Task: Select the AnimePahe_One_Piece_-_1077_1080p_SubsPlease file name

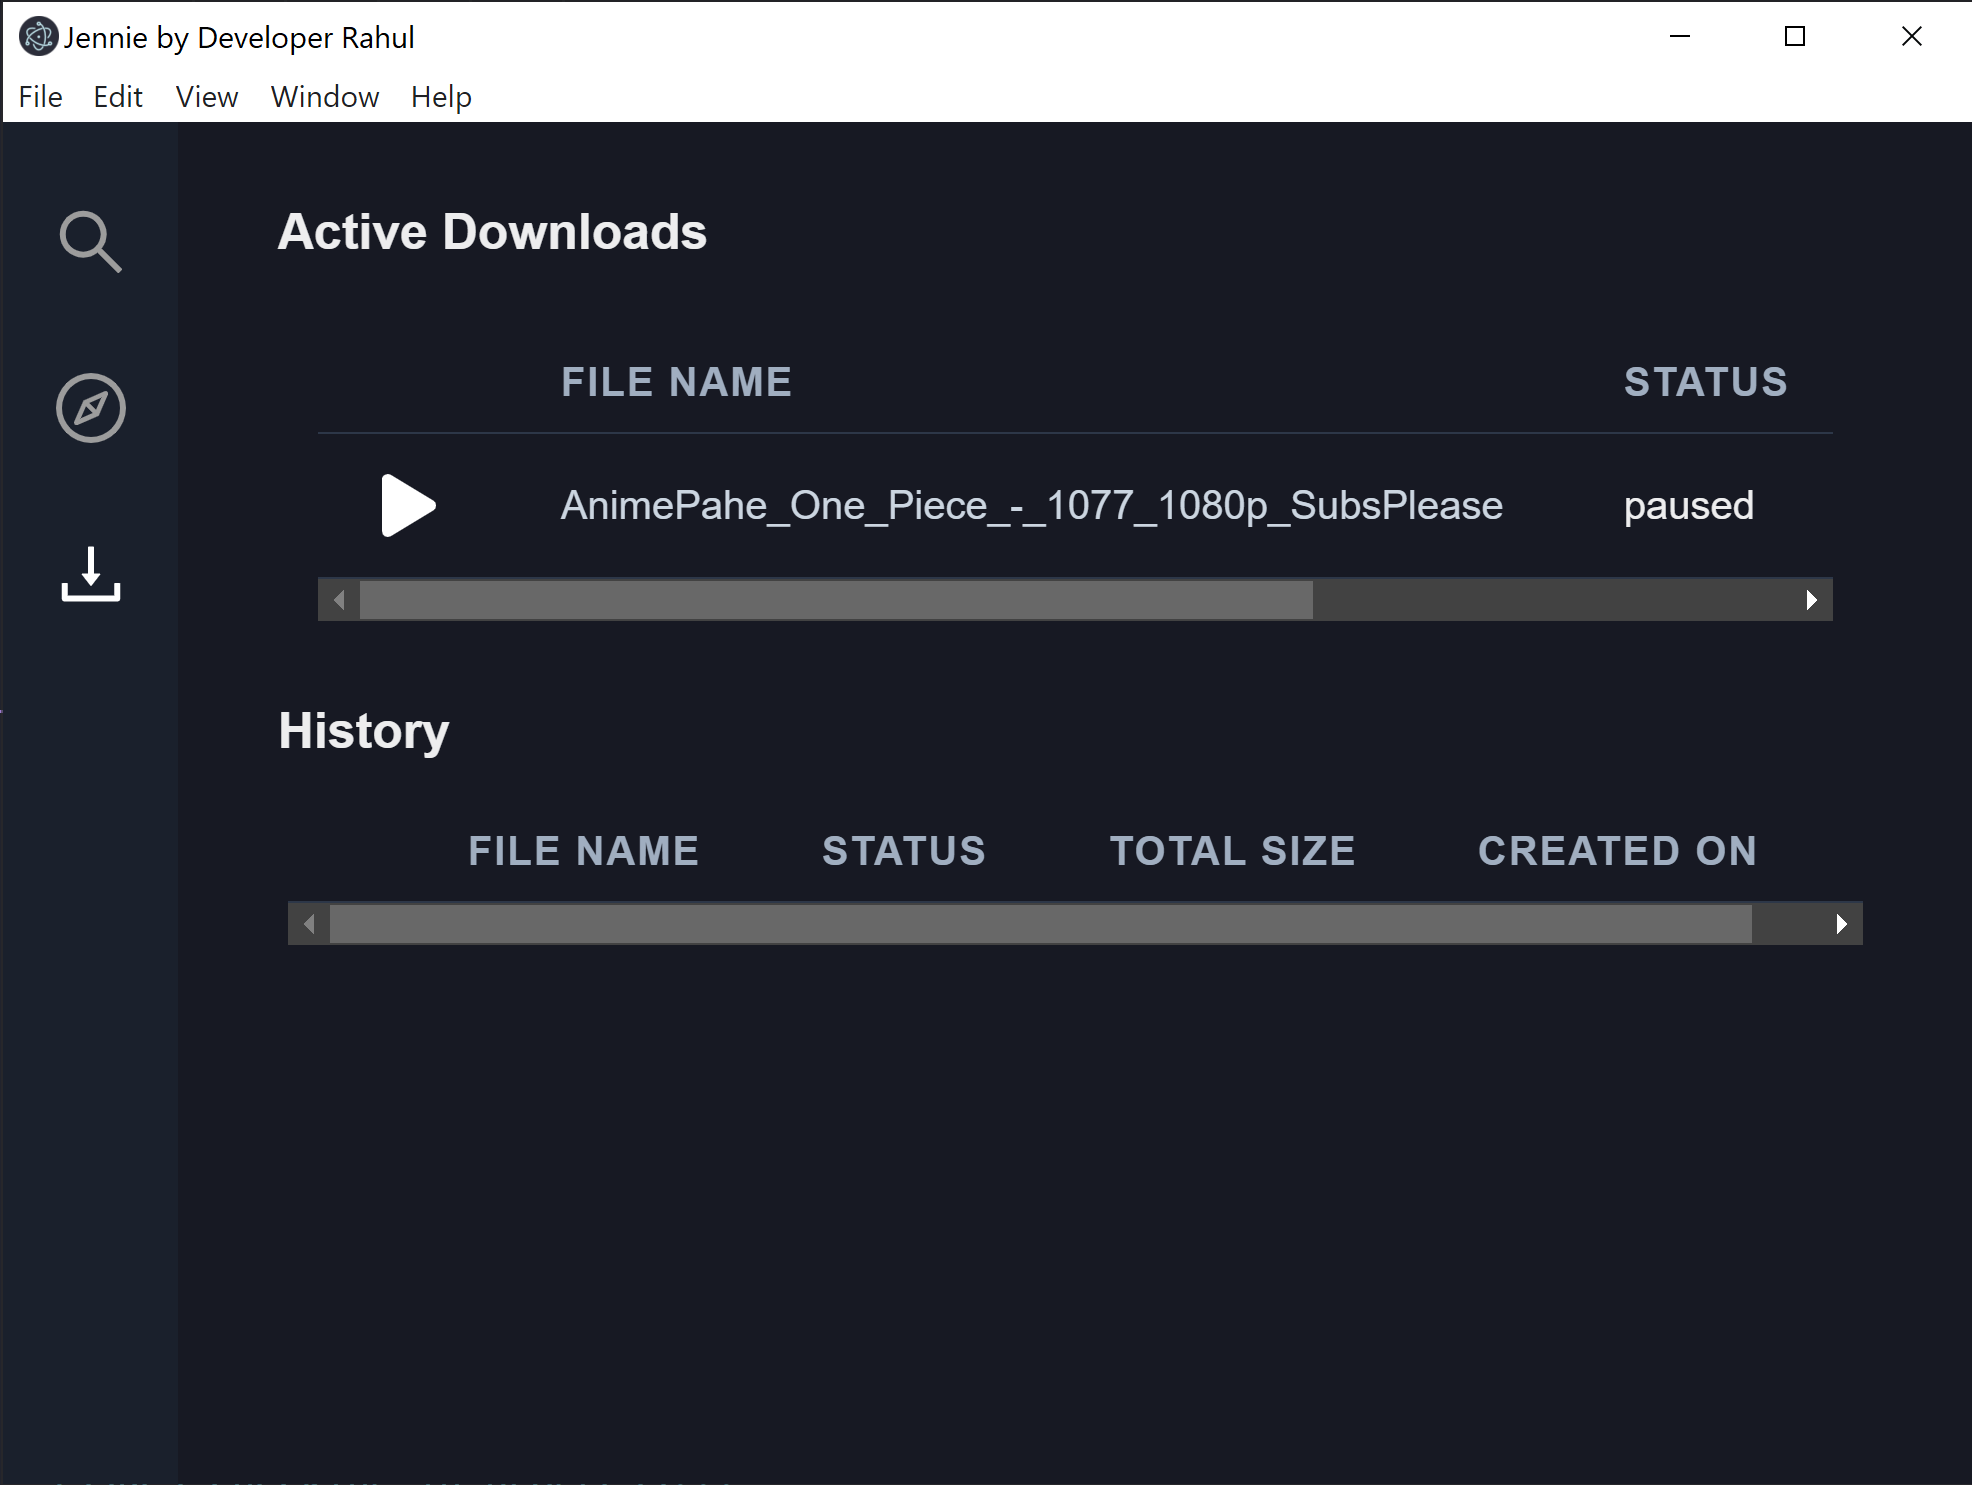Action: pos(1031,506)
